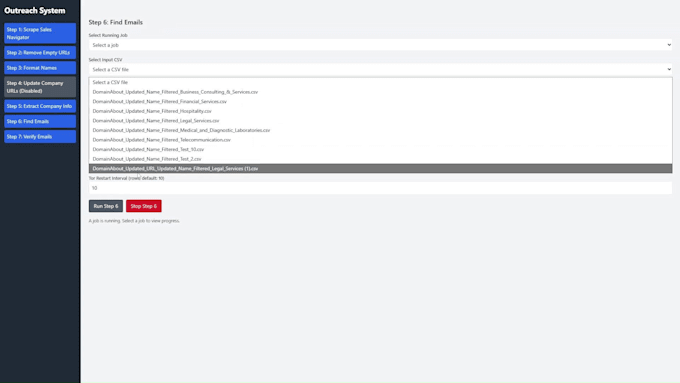Click the Tor Restart Interval input field
This screenshot has width=680, height=383.
click(x=380, y=188)
